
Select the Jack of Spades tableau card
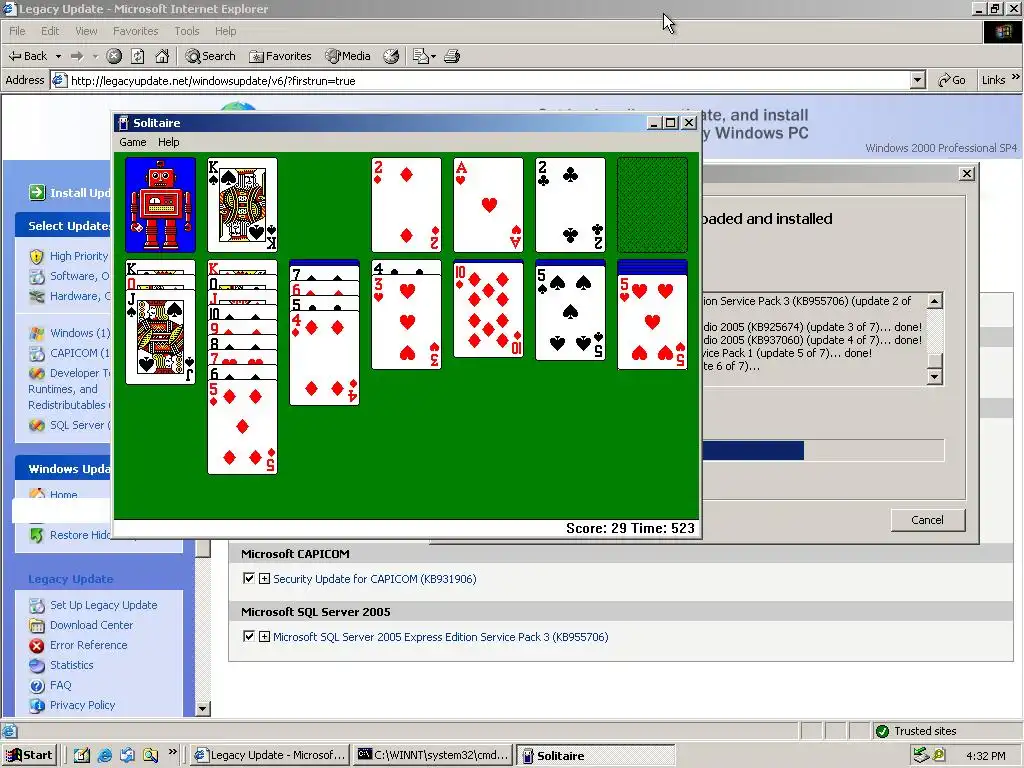tap(160, 337)
